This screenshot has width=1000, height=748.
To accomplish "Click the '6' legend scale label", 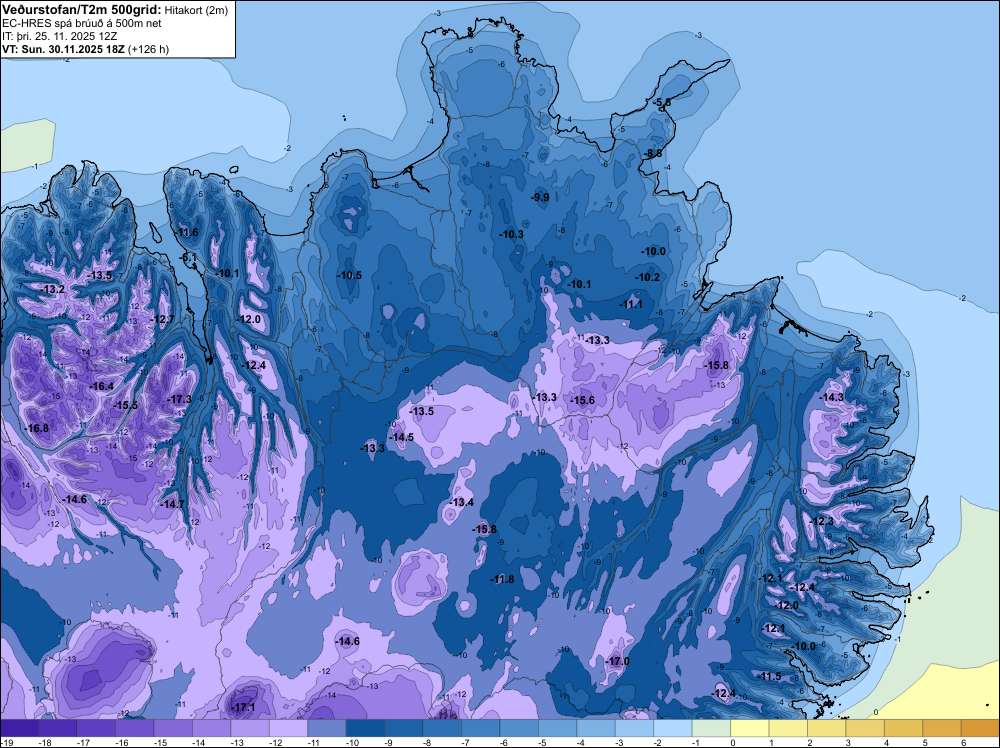I will click(x=963, y=742).
